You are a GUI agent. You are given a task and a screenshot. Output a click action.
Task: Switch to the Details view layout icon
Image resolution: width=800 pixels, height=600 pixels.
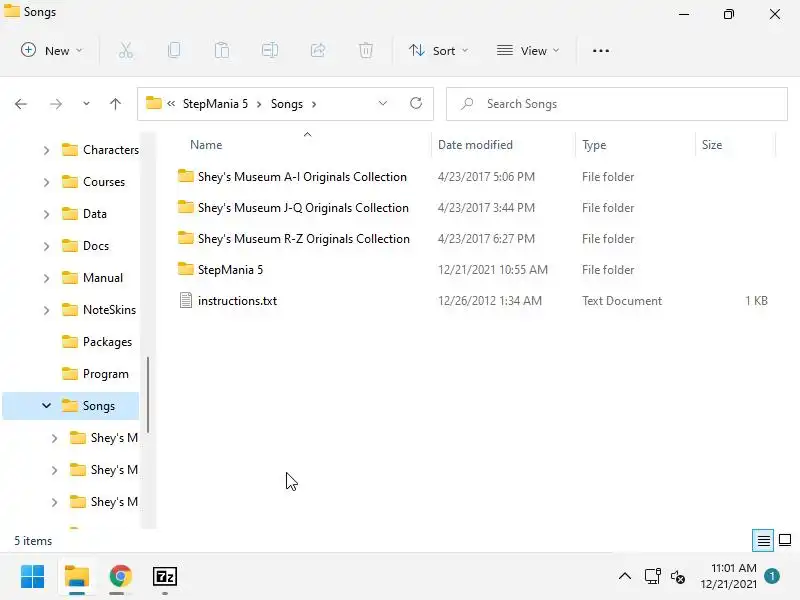tap(763, 540)
